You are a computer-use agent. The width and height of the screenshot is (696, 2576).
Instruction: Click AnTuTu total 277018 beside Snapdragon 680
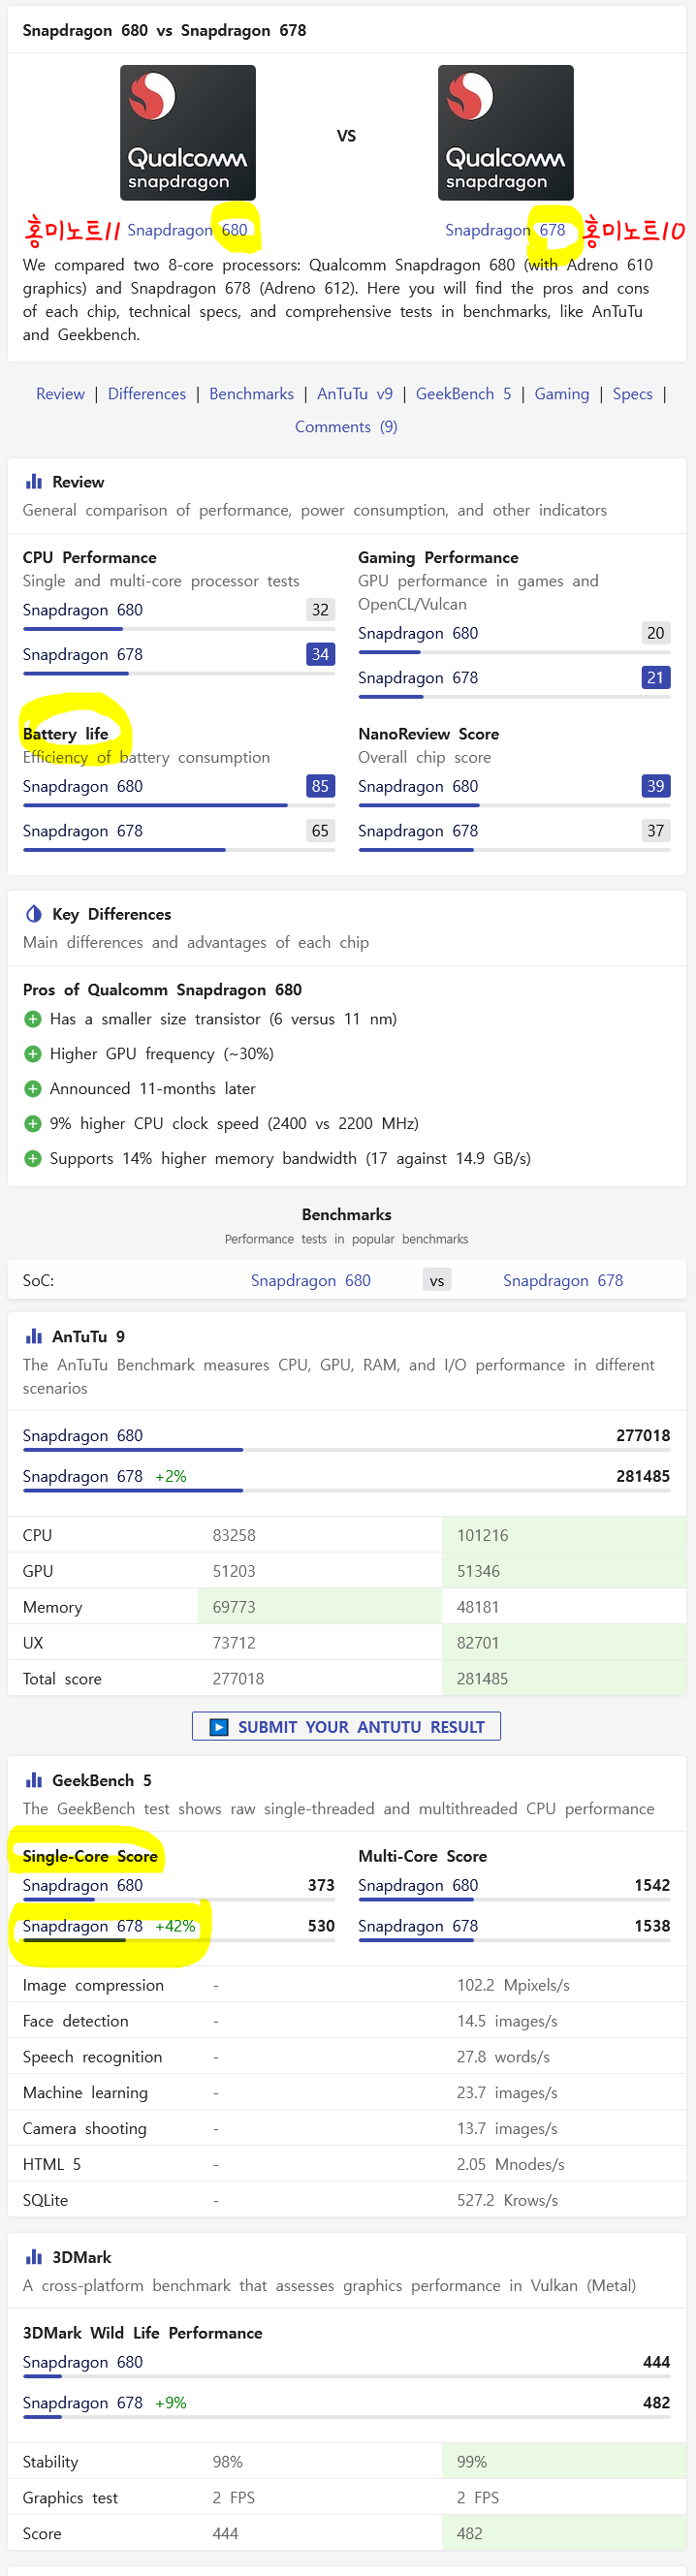tap(643, 1436)
